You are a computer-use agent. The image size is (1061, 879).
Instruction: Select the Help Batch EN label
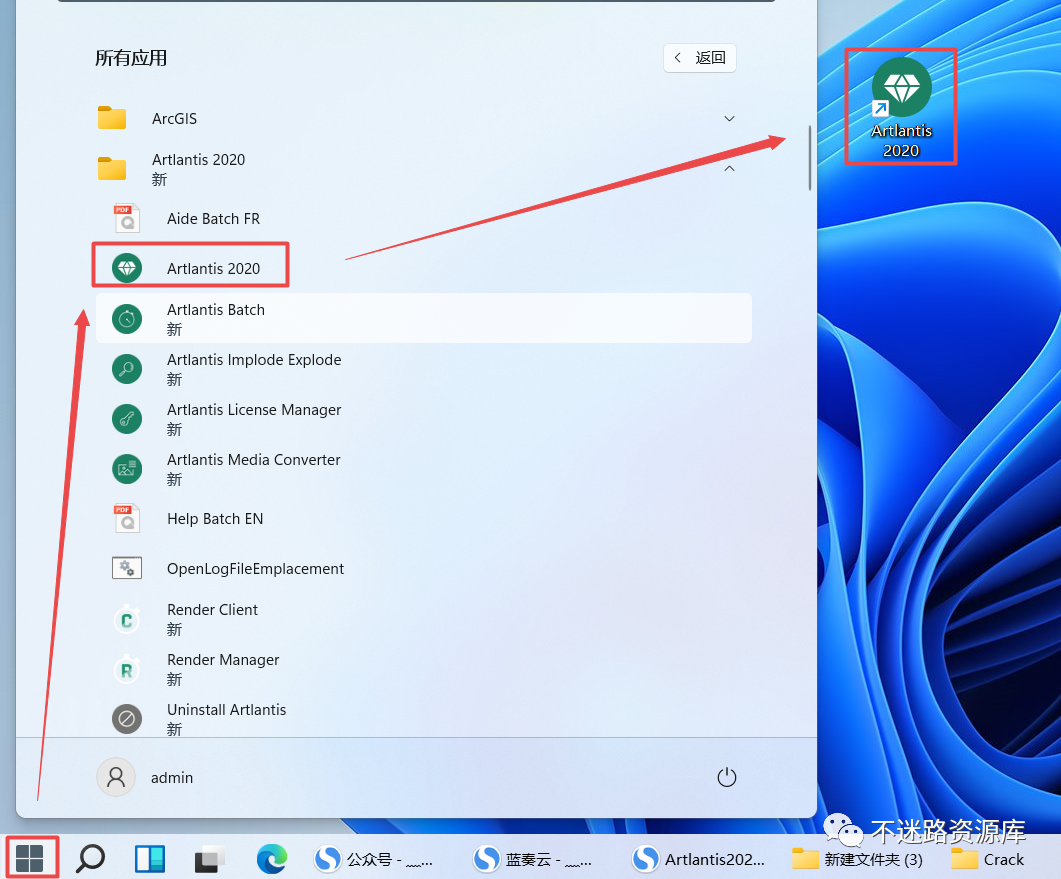[215, 519]
